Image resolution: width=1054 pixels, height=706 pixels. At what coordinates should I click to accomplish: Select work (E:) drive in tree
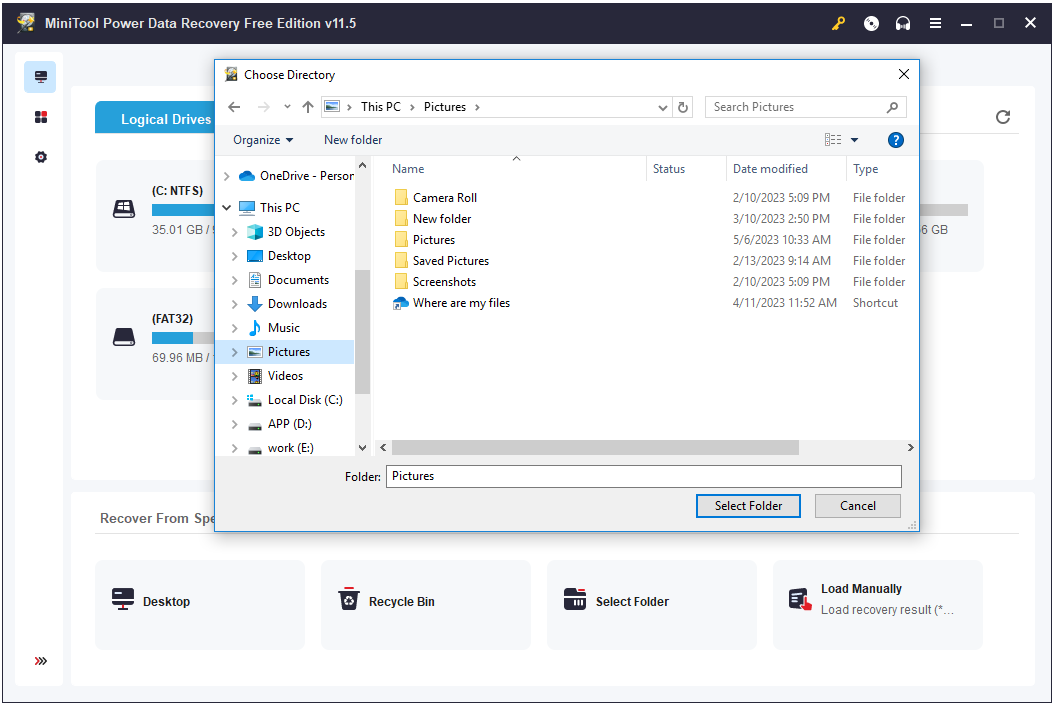point(290,448)
